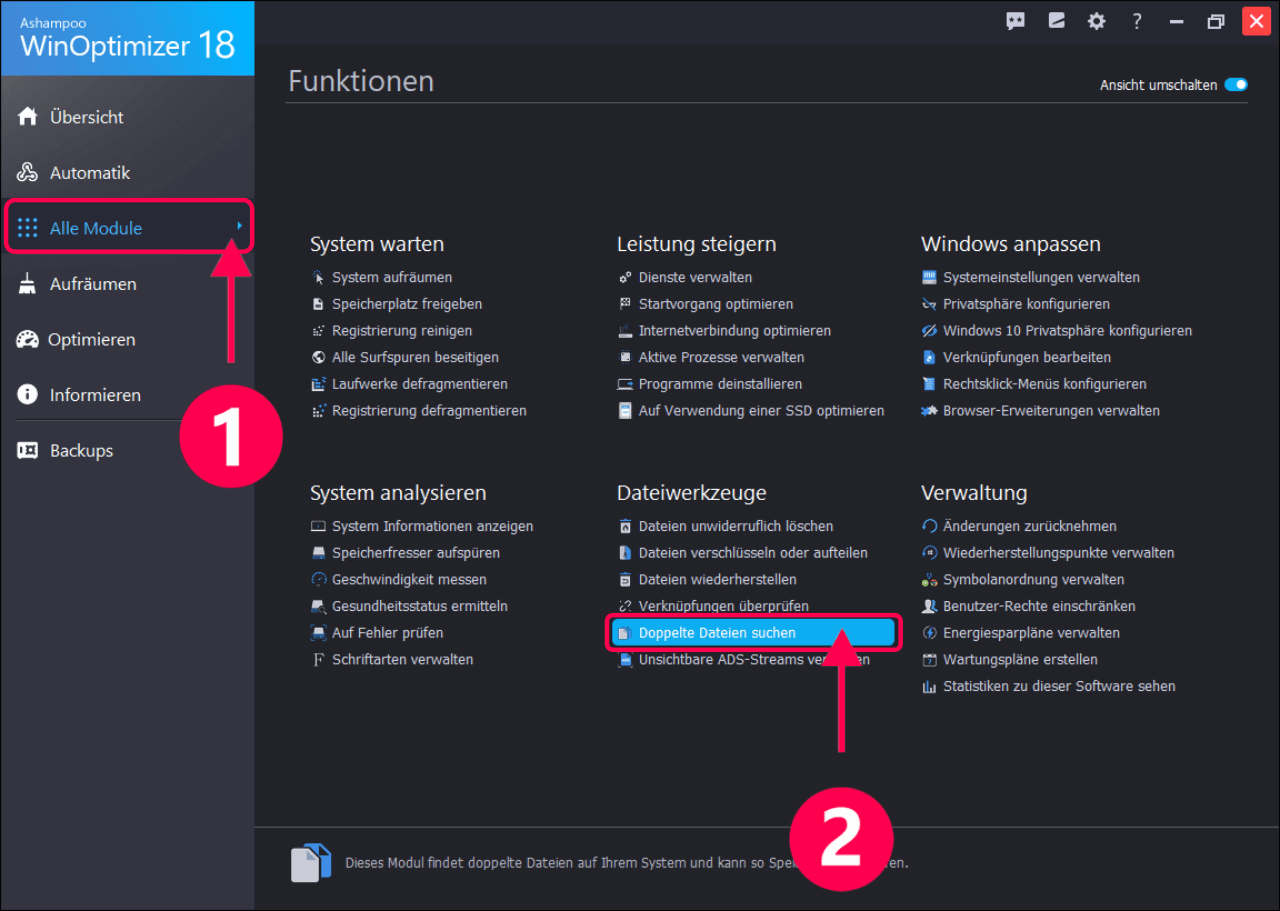Expand the Alle Module arrow

[x=240, y=227]
